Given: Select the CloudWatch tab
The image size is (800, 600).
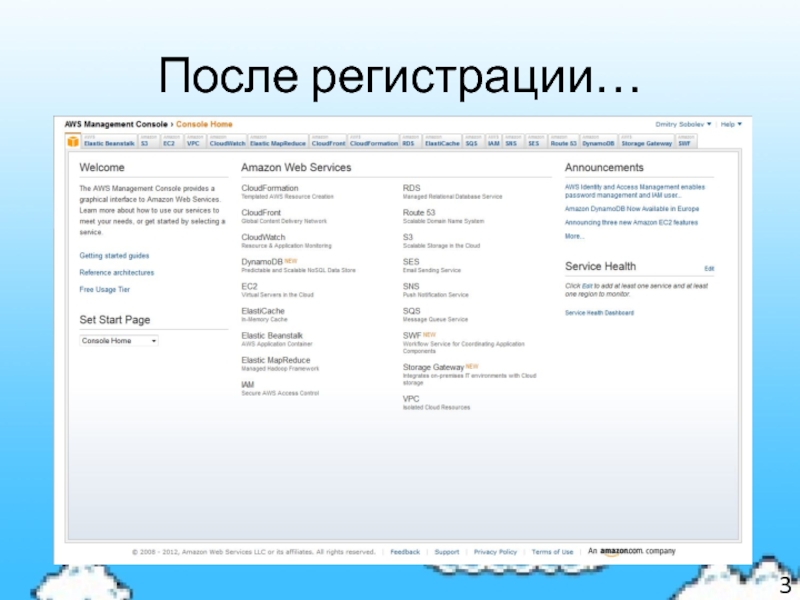Looking at the screenshot, I should [227, 141].
